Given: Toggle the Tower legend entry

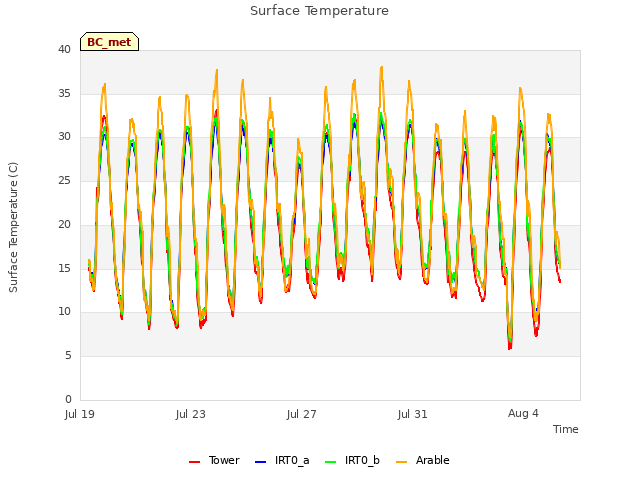Looking at the screenshot, I should (x=214, y=460).
